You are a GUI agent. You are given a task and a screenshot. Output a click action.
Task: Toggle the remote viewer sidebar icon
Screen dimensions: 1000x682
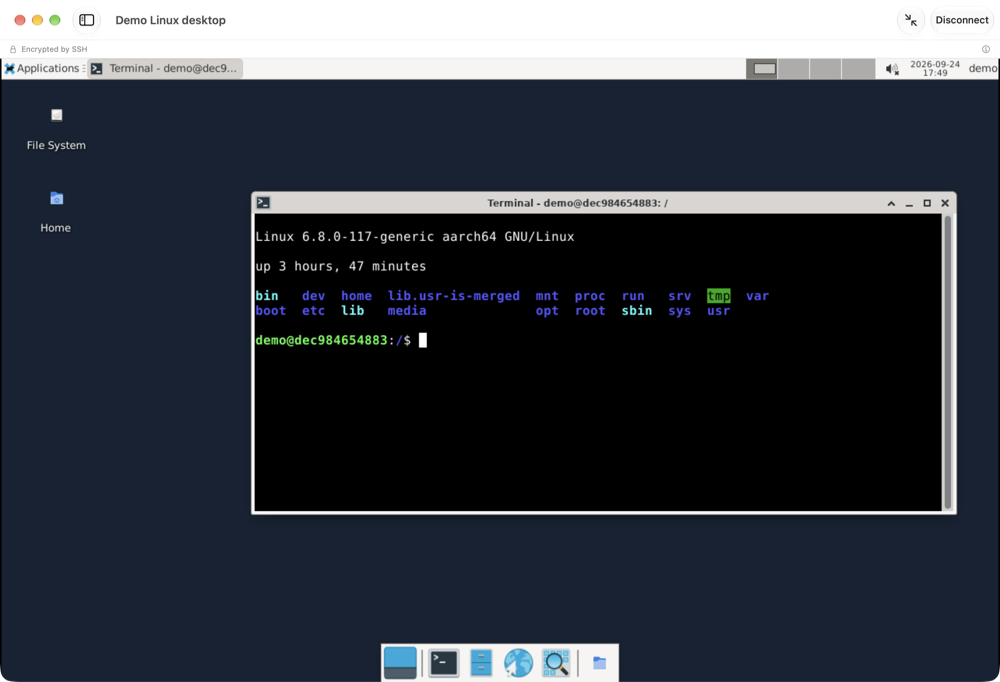click(87, 20)
